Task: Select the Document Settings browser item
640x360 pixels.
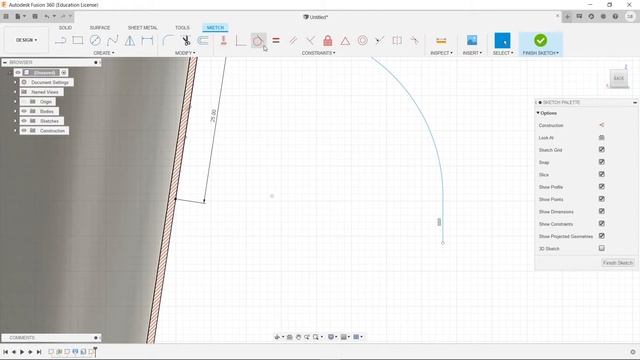Action: coord(50,82)
